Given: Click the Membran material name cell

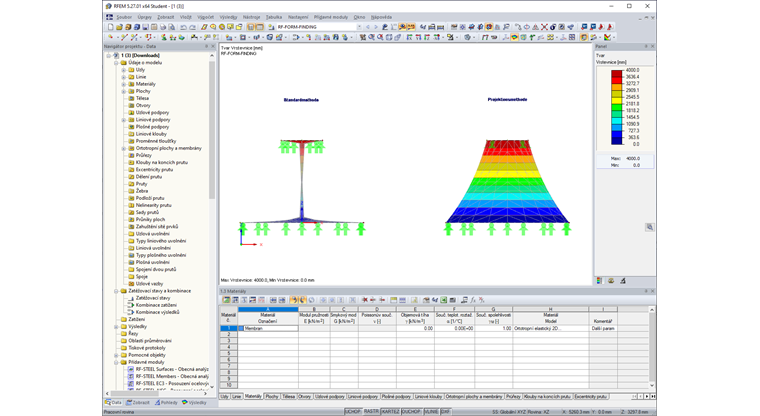Looking at the screenshot, I should [268, 328].
